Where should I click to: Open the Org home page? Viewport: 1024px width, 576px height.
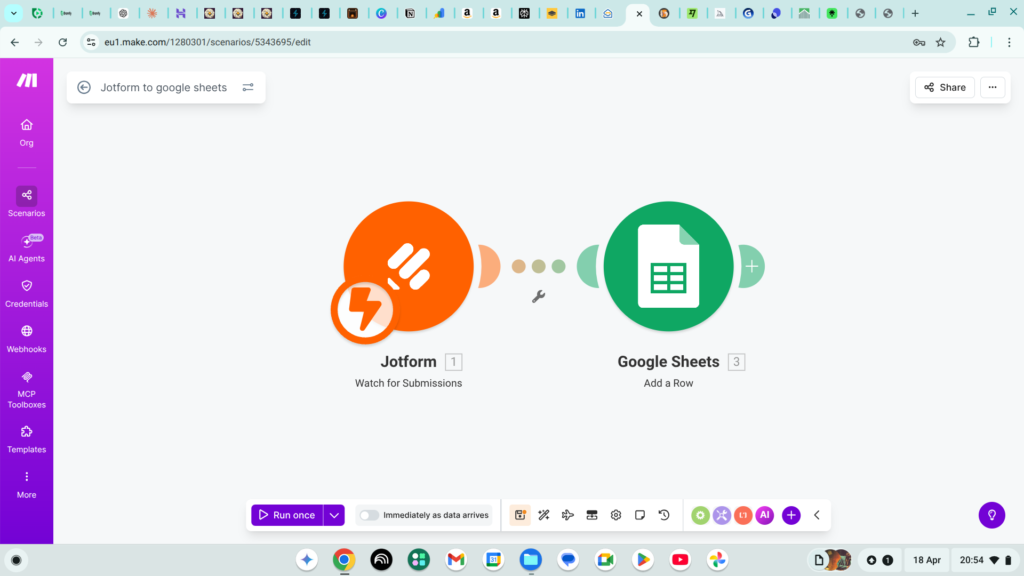click(x=26, y=133)
